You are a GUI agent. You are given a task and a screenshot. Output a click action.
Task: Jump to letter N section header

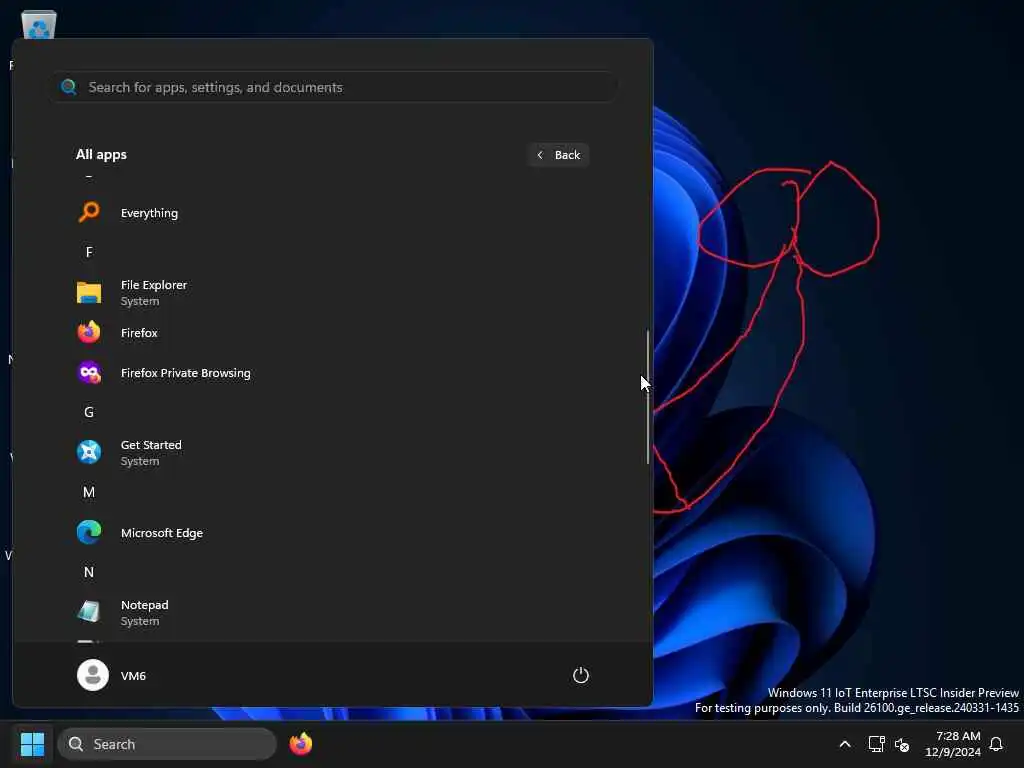coord(89,572)
